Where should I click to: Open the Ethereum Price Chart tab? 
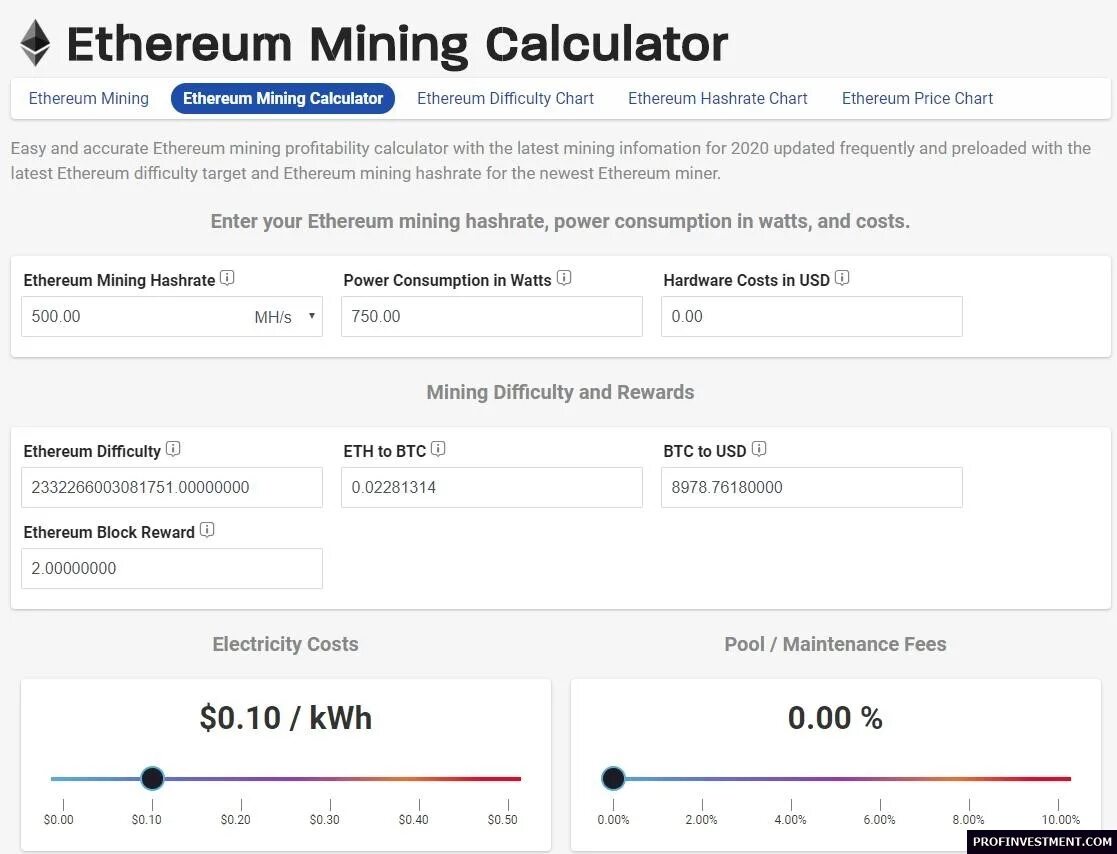tap(917, 98)
